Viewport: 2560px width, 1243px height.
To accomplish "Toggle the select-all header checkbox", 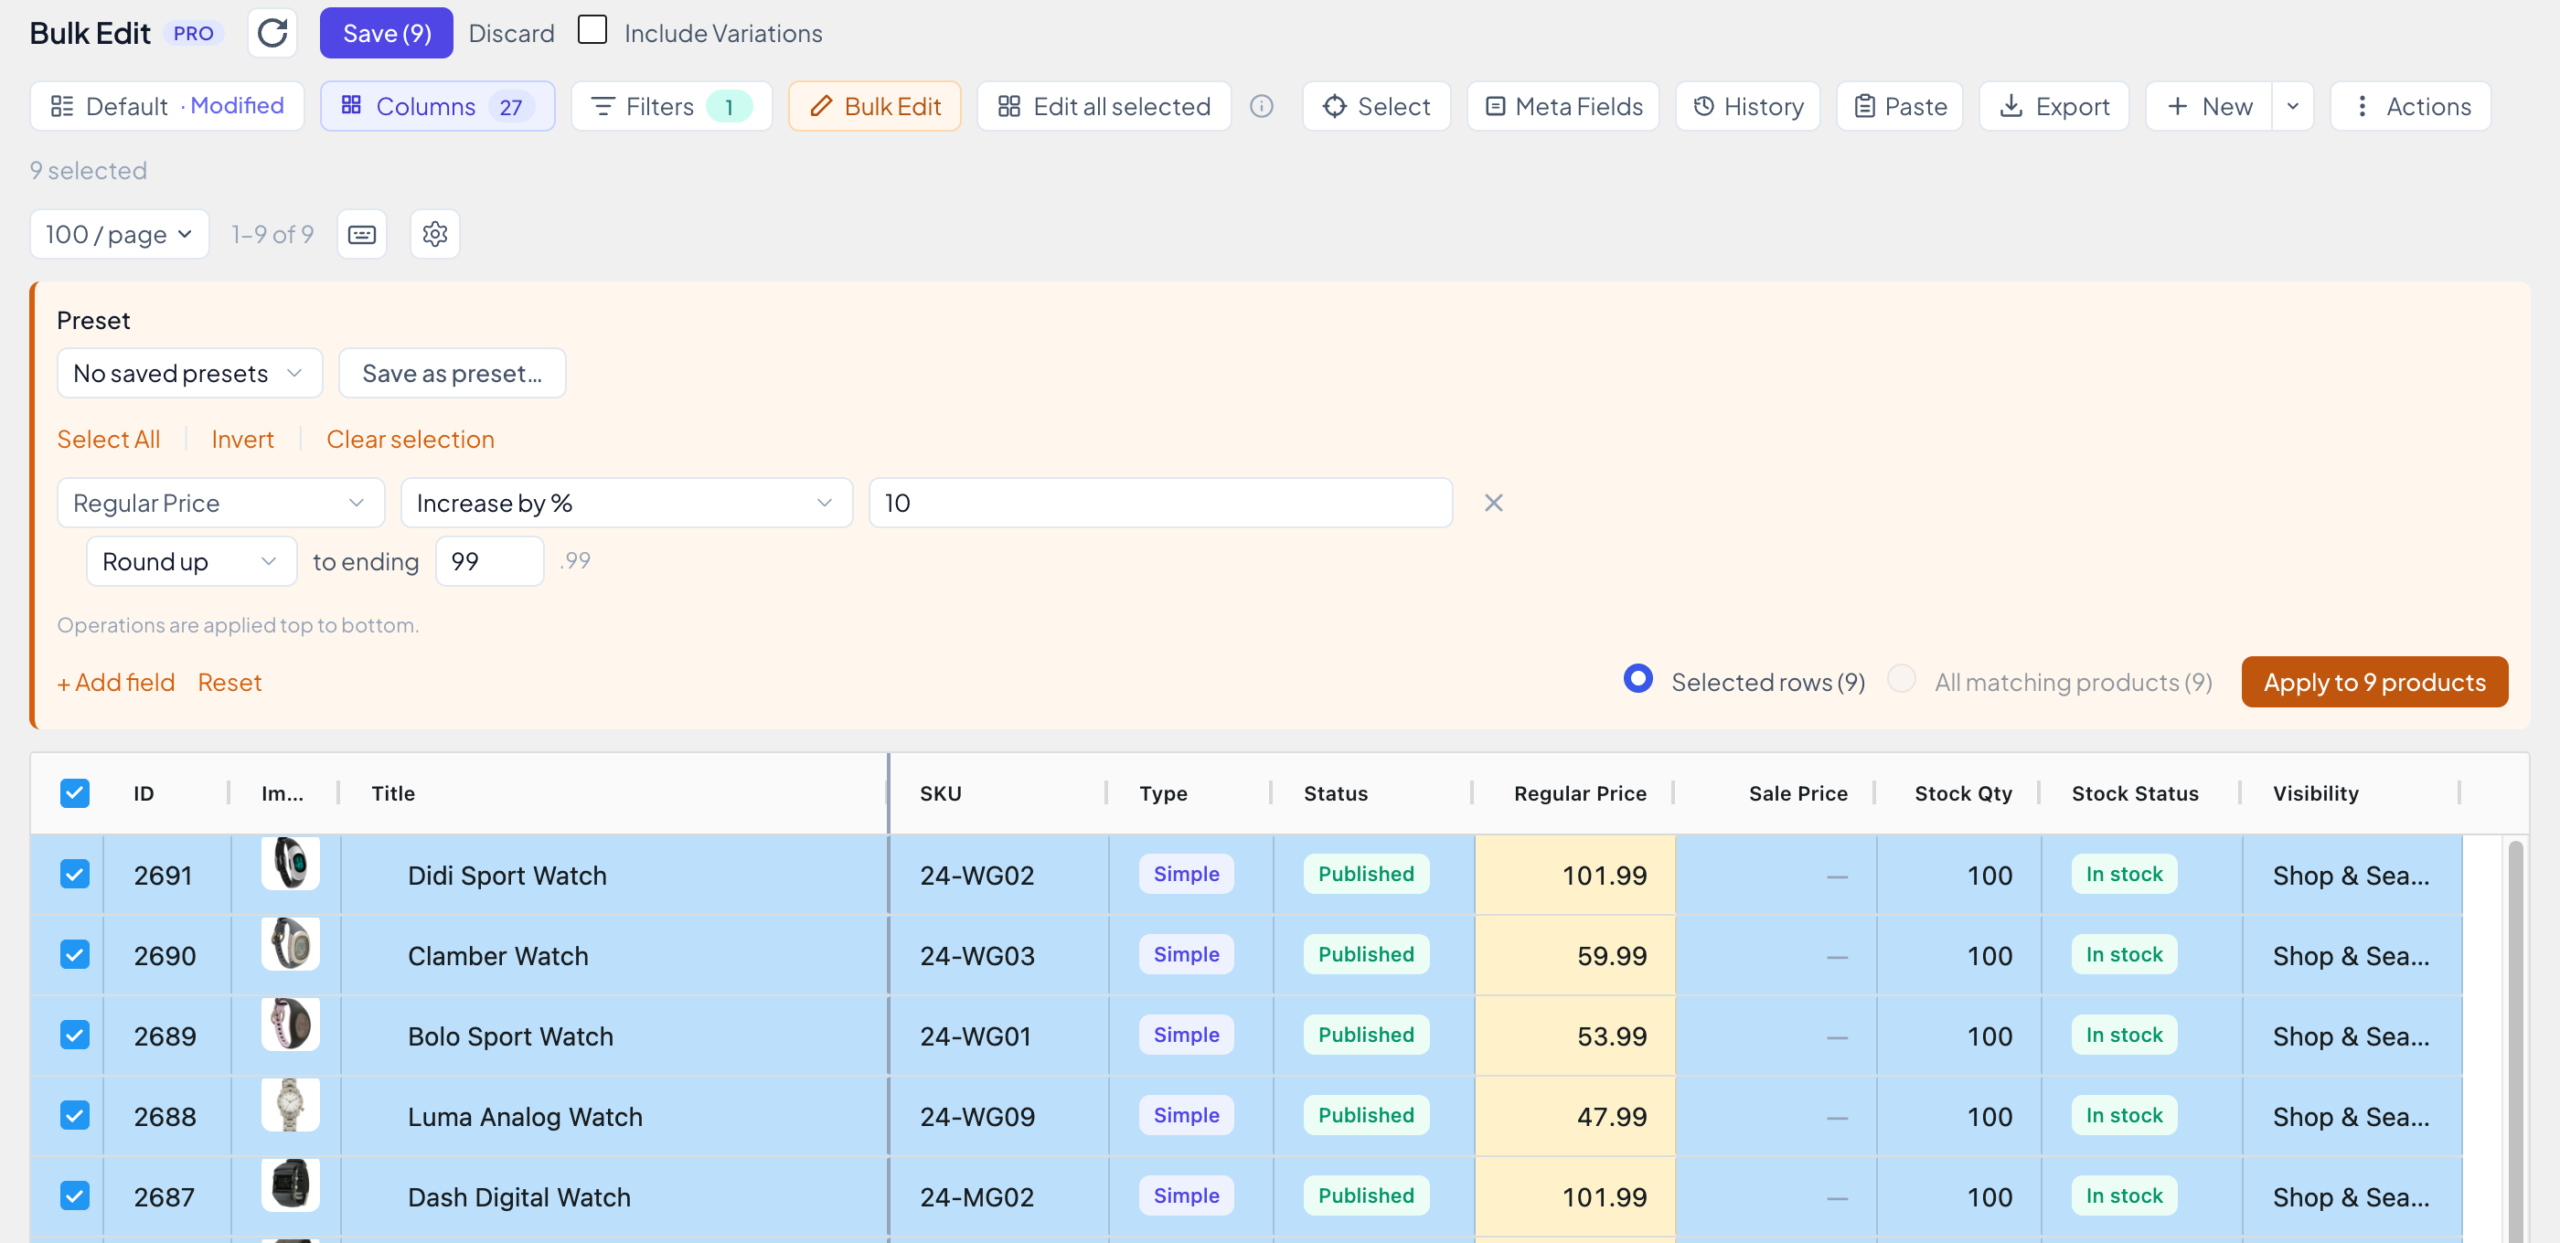I will click(75, 793).
